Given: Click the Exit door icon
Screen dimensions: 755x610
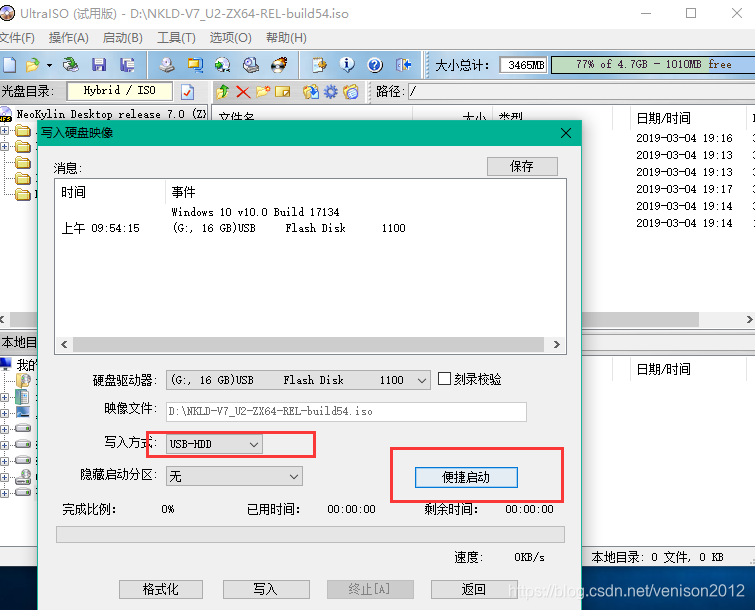Looking at the screenshot, I should tap(403, 65).
